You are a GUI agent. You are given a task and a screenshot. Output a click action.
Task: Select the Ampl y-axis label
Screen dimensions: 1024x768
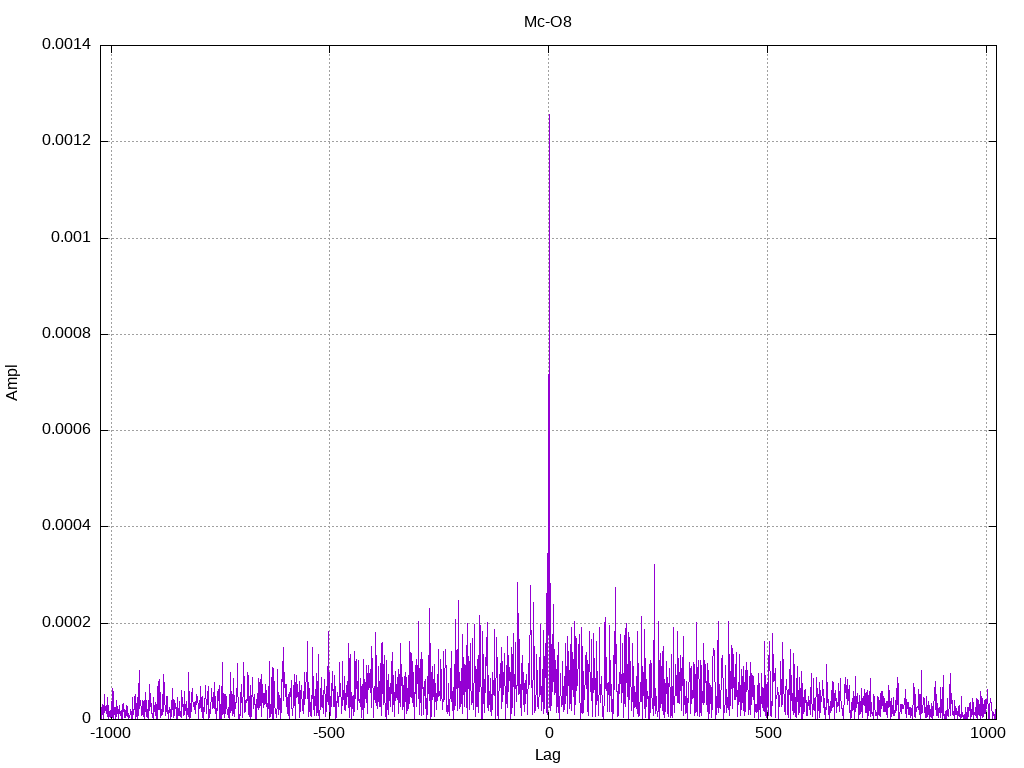(x=12, y=383)
